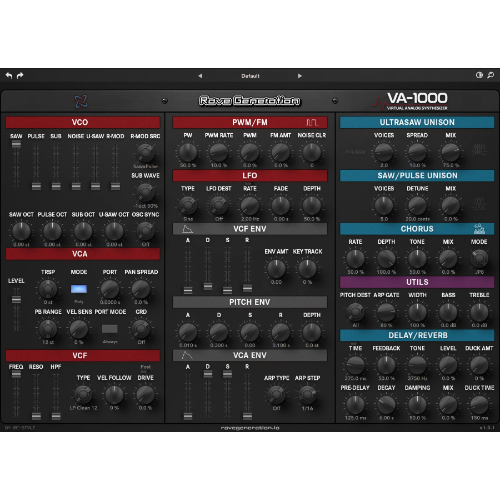The height and width of the screenshot is (500, 500).
Task: Click the LFO RATE knob
Action: (x=250, y=205)
